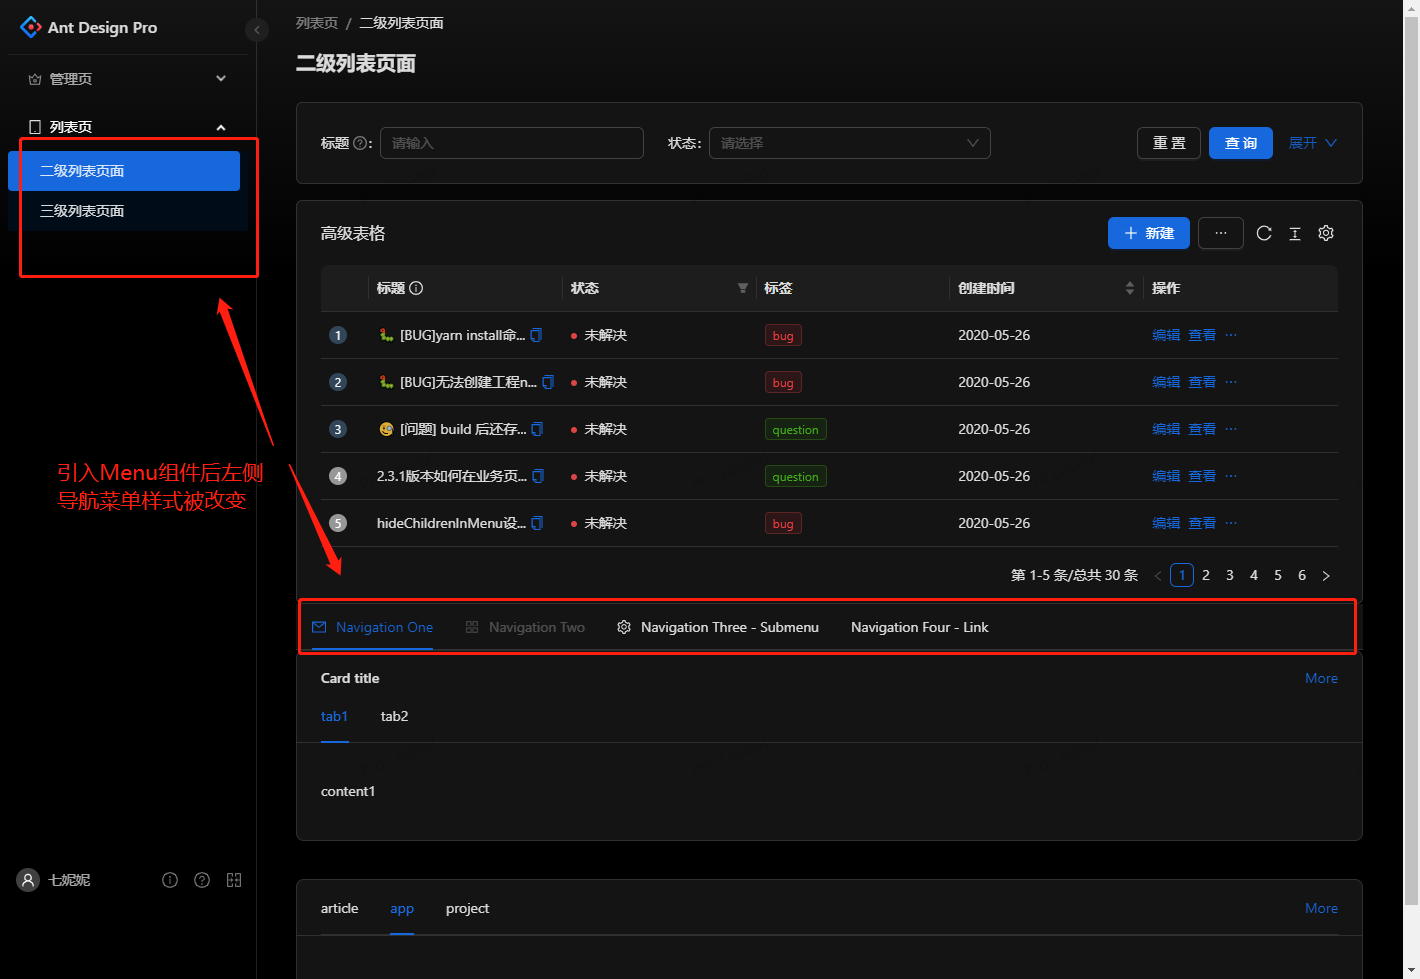Click the copy icon next to yarn install row
1420x979 pixels.
point(537,335)
